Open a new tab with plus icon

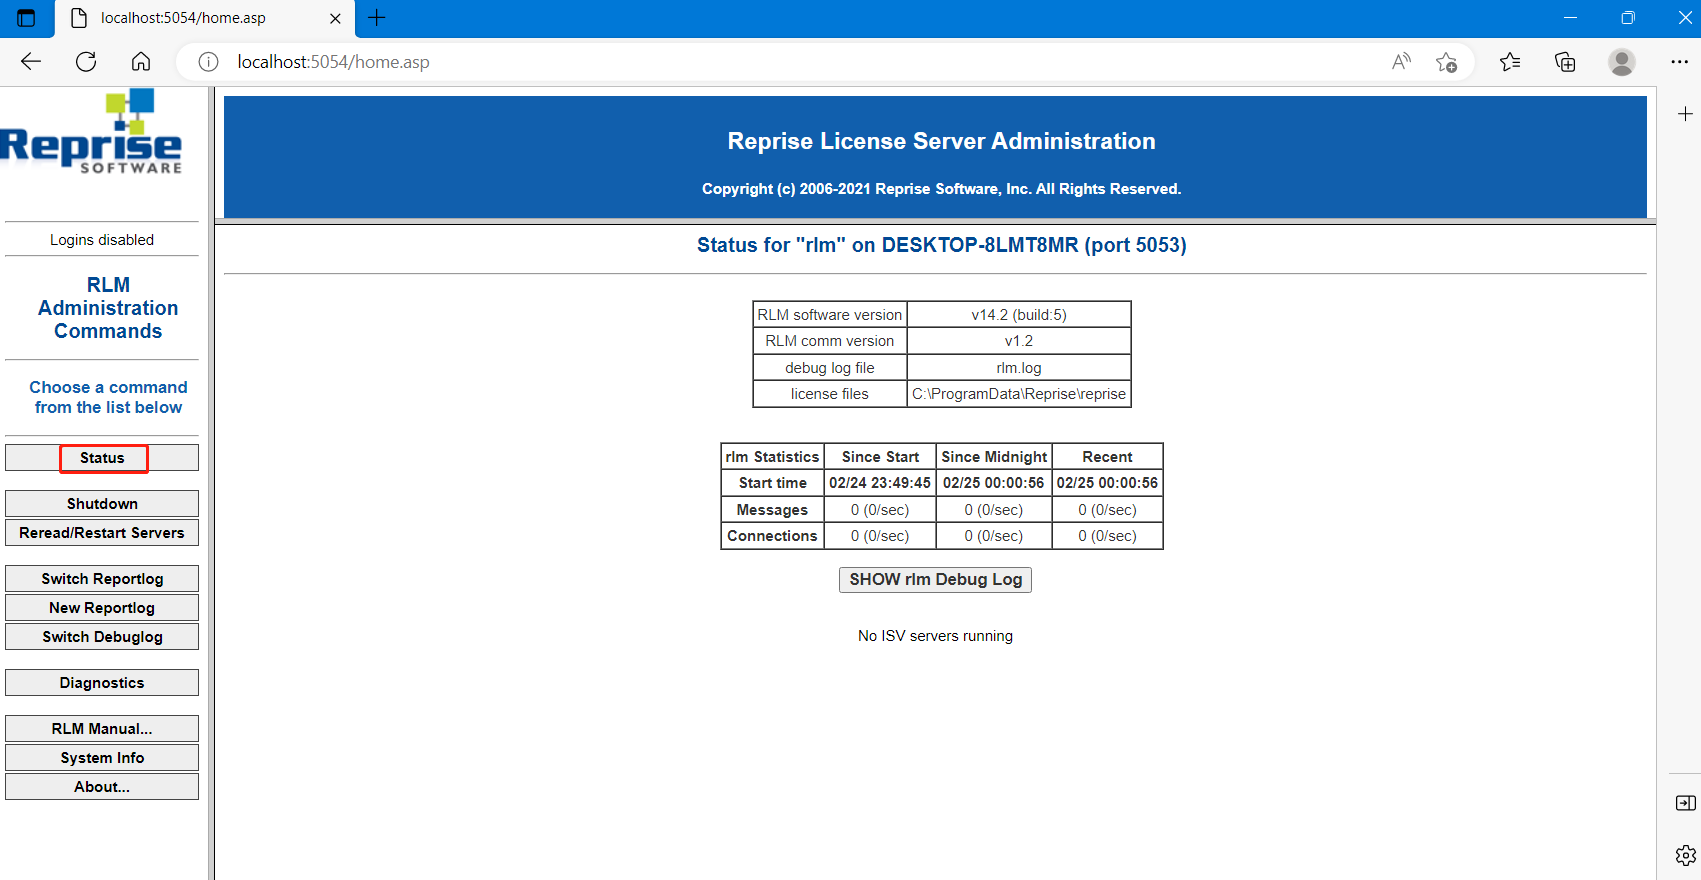tap(377, 17)
